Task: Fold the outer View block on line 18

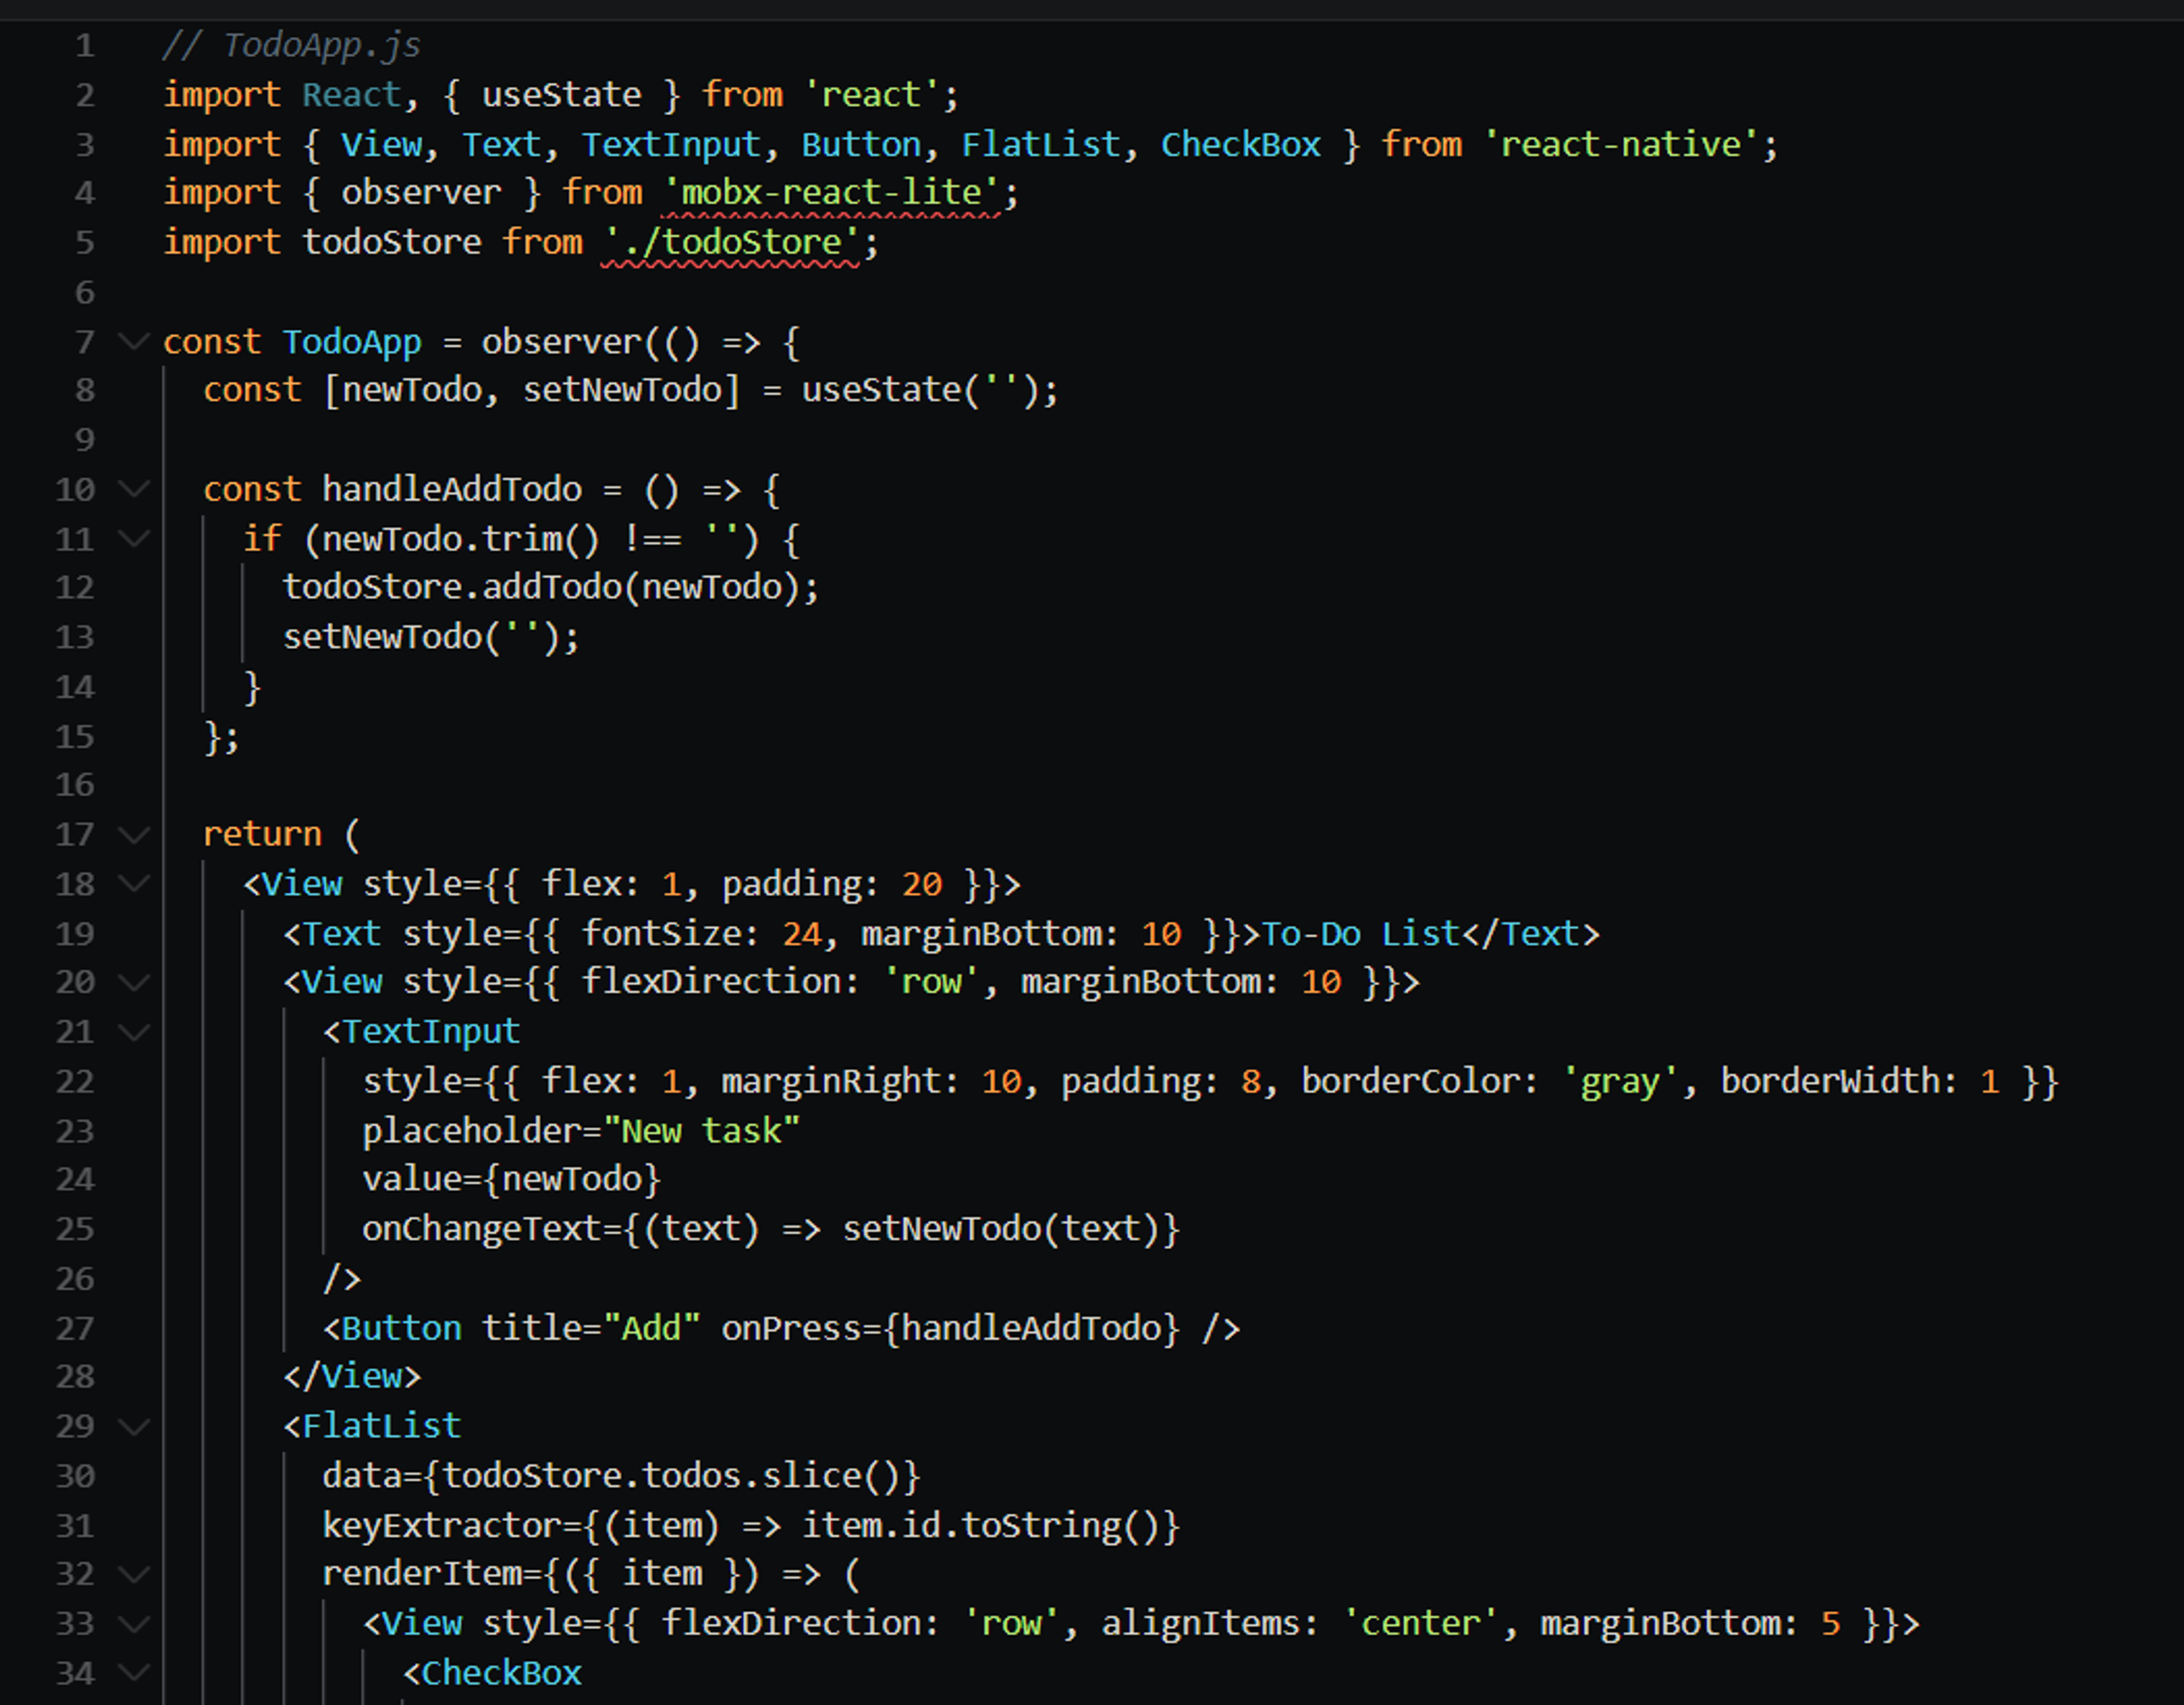Action: 133,884
